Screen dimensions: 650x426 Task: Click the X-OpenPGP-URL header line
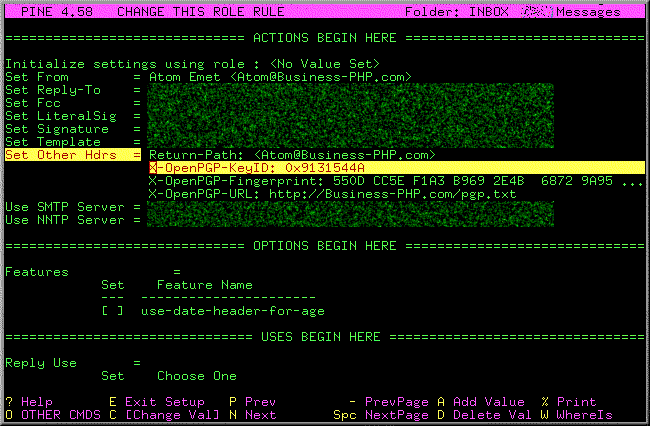pos(332,194)
